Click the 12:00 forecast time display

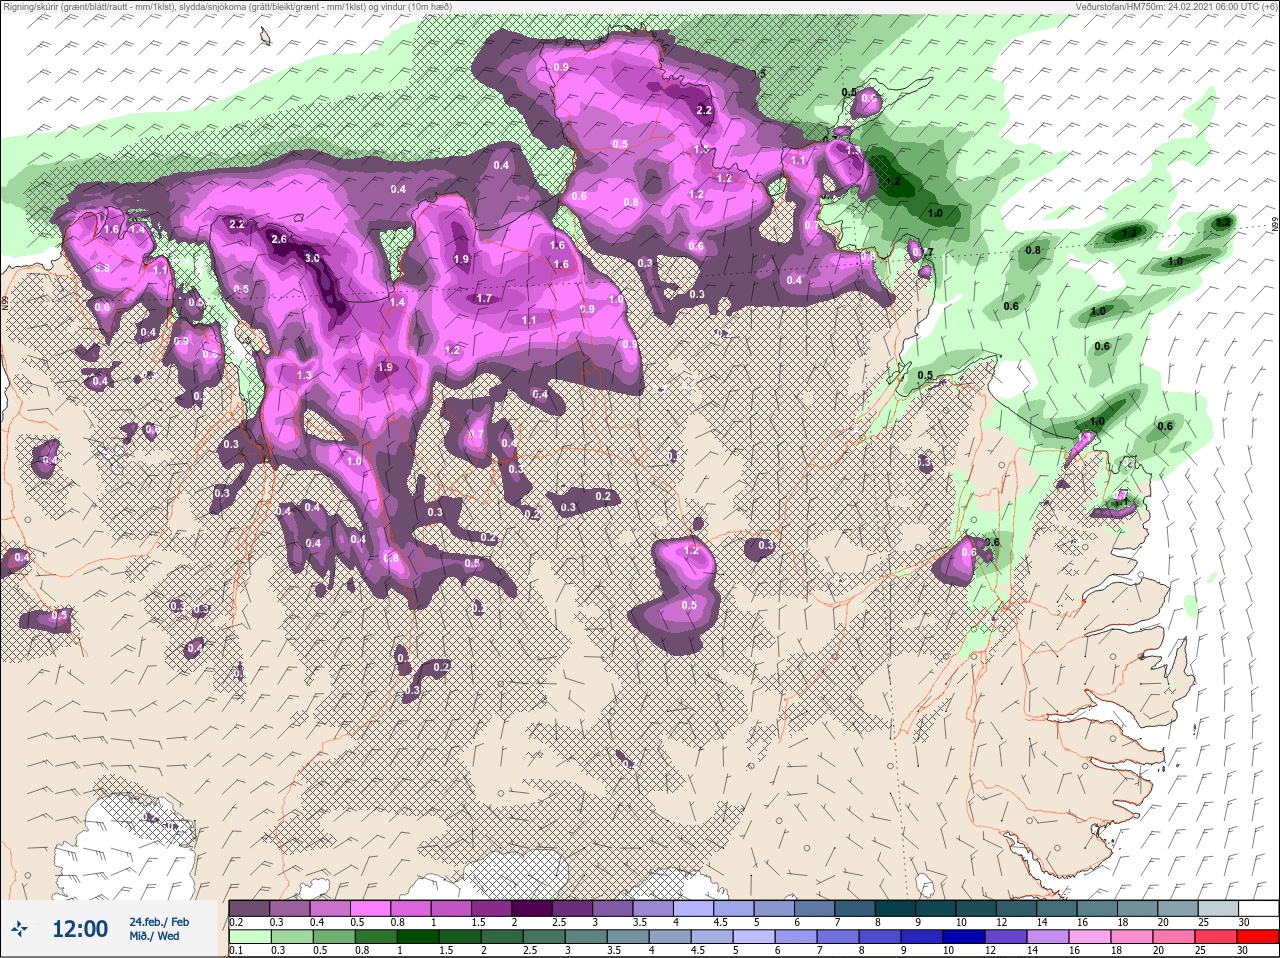click(x=80, y=929)
